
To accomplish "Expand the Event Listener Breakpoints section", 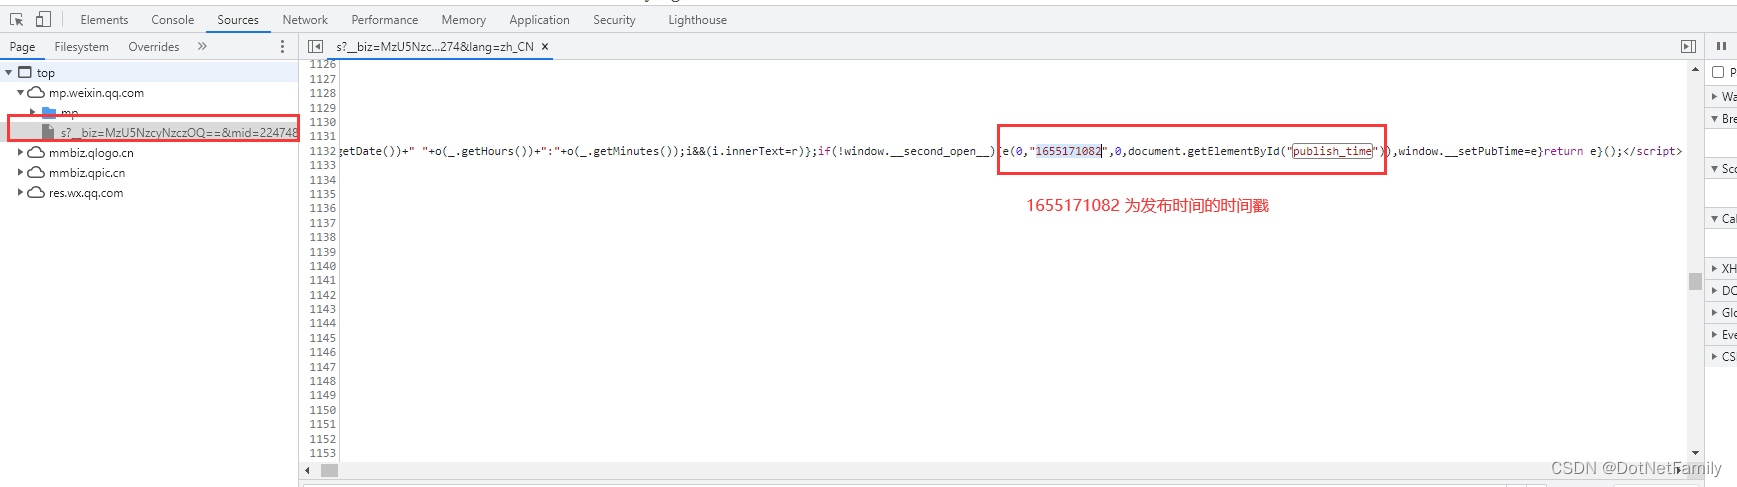I will (1715, 335).
